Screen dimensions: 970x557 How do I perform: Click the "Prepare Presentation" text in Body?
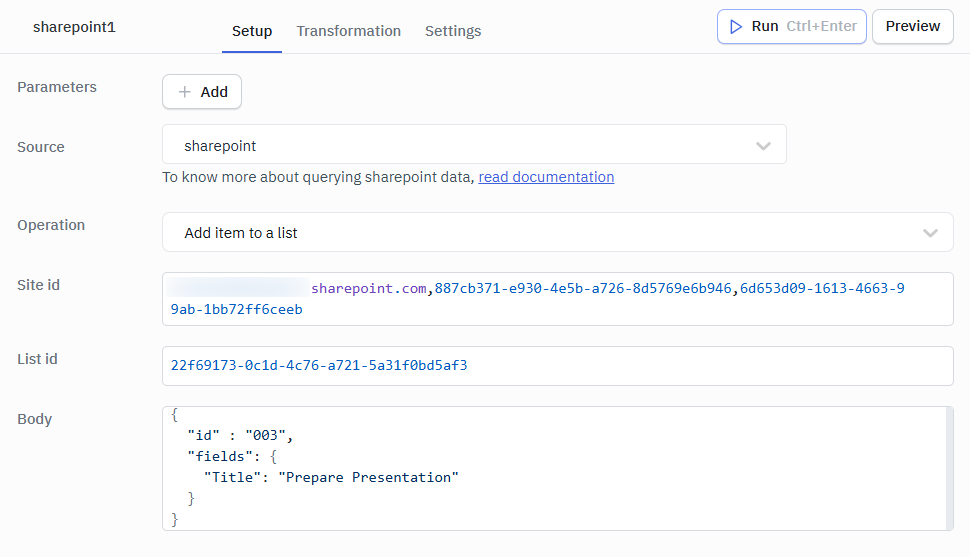369,477
